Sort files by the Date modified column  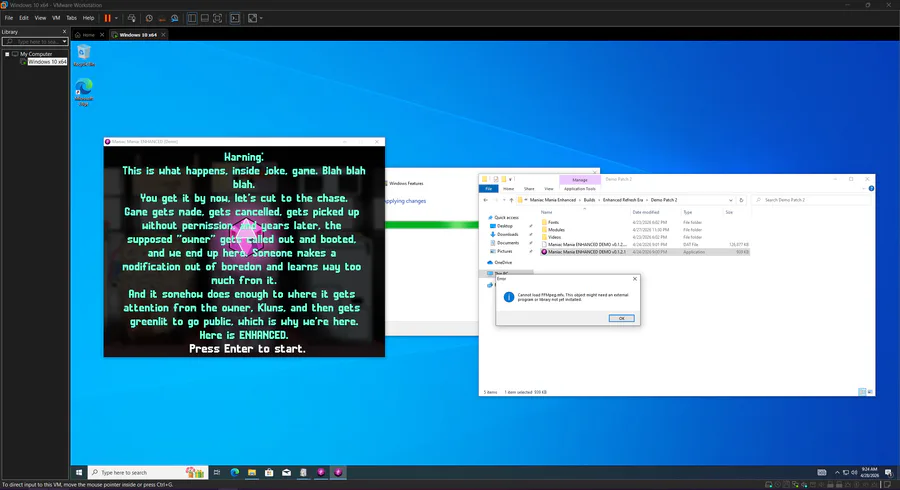[x=646, y=213]
